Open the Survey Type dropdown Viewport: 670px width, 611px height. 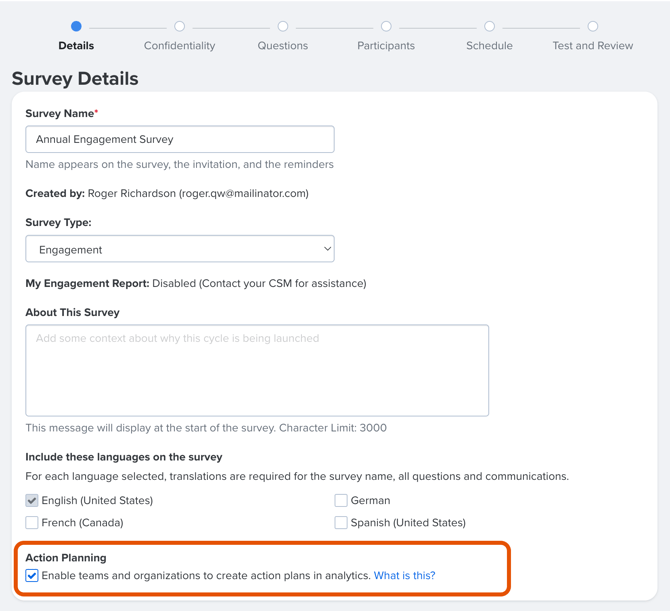tap(180, 249)
